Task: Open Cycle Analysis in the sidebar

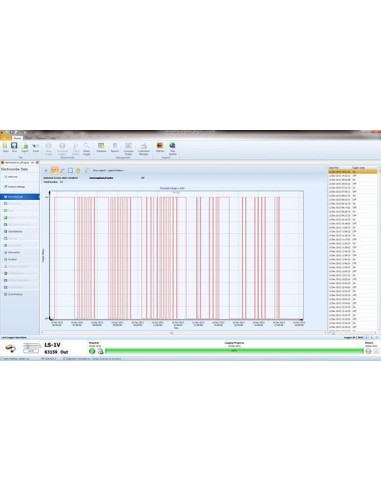Action: pos(20,294)
